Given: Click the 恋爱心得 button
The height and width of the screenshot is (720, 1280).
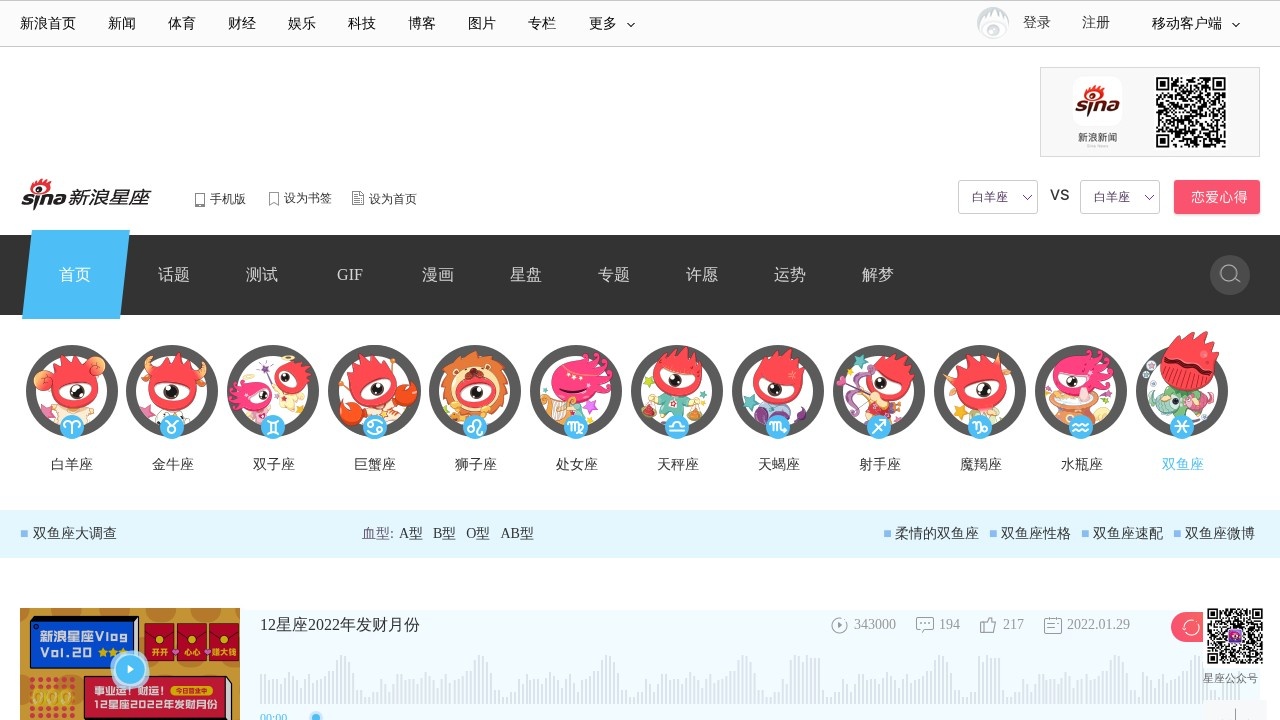Looking at the screenshot, I should coord(1216,197).
